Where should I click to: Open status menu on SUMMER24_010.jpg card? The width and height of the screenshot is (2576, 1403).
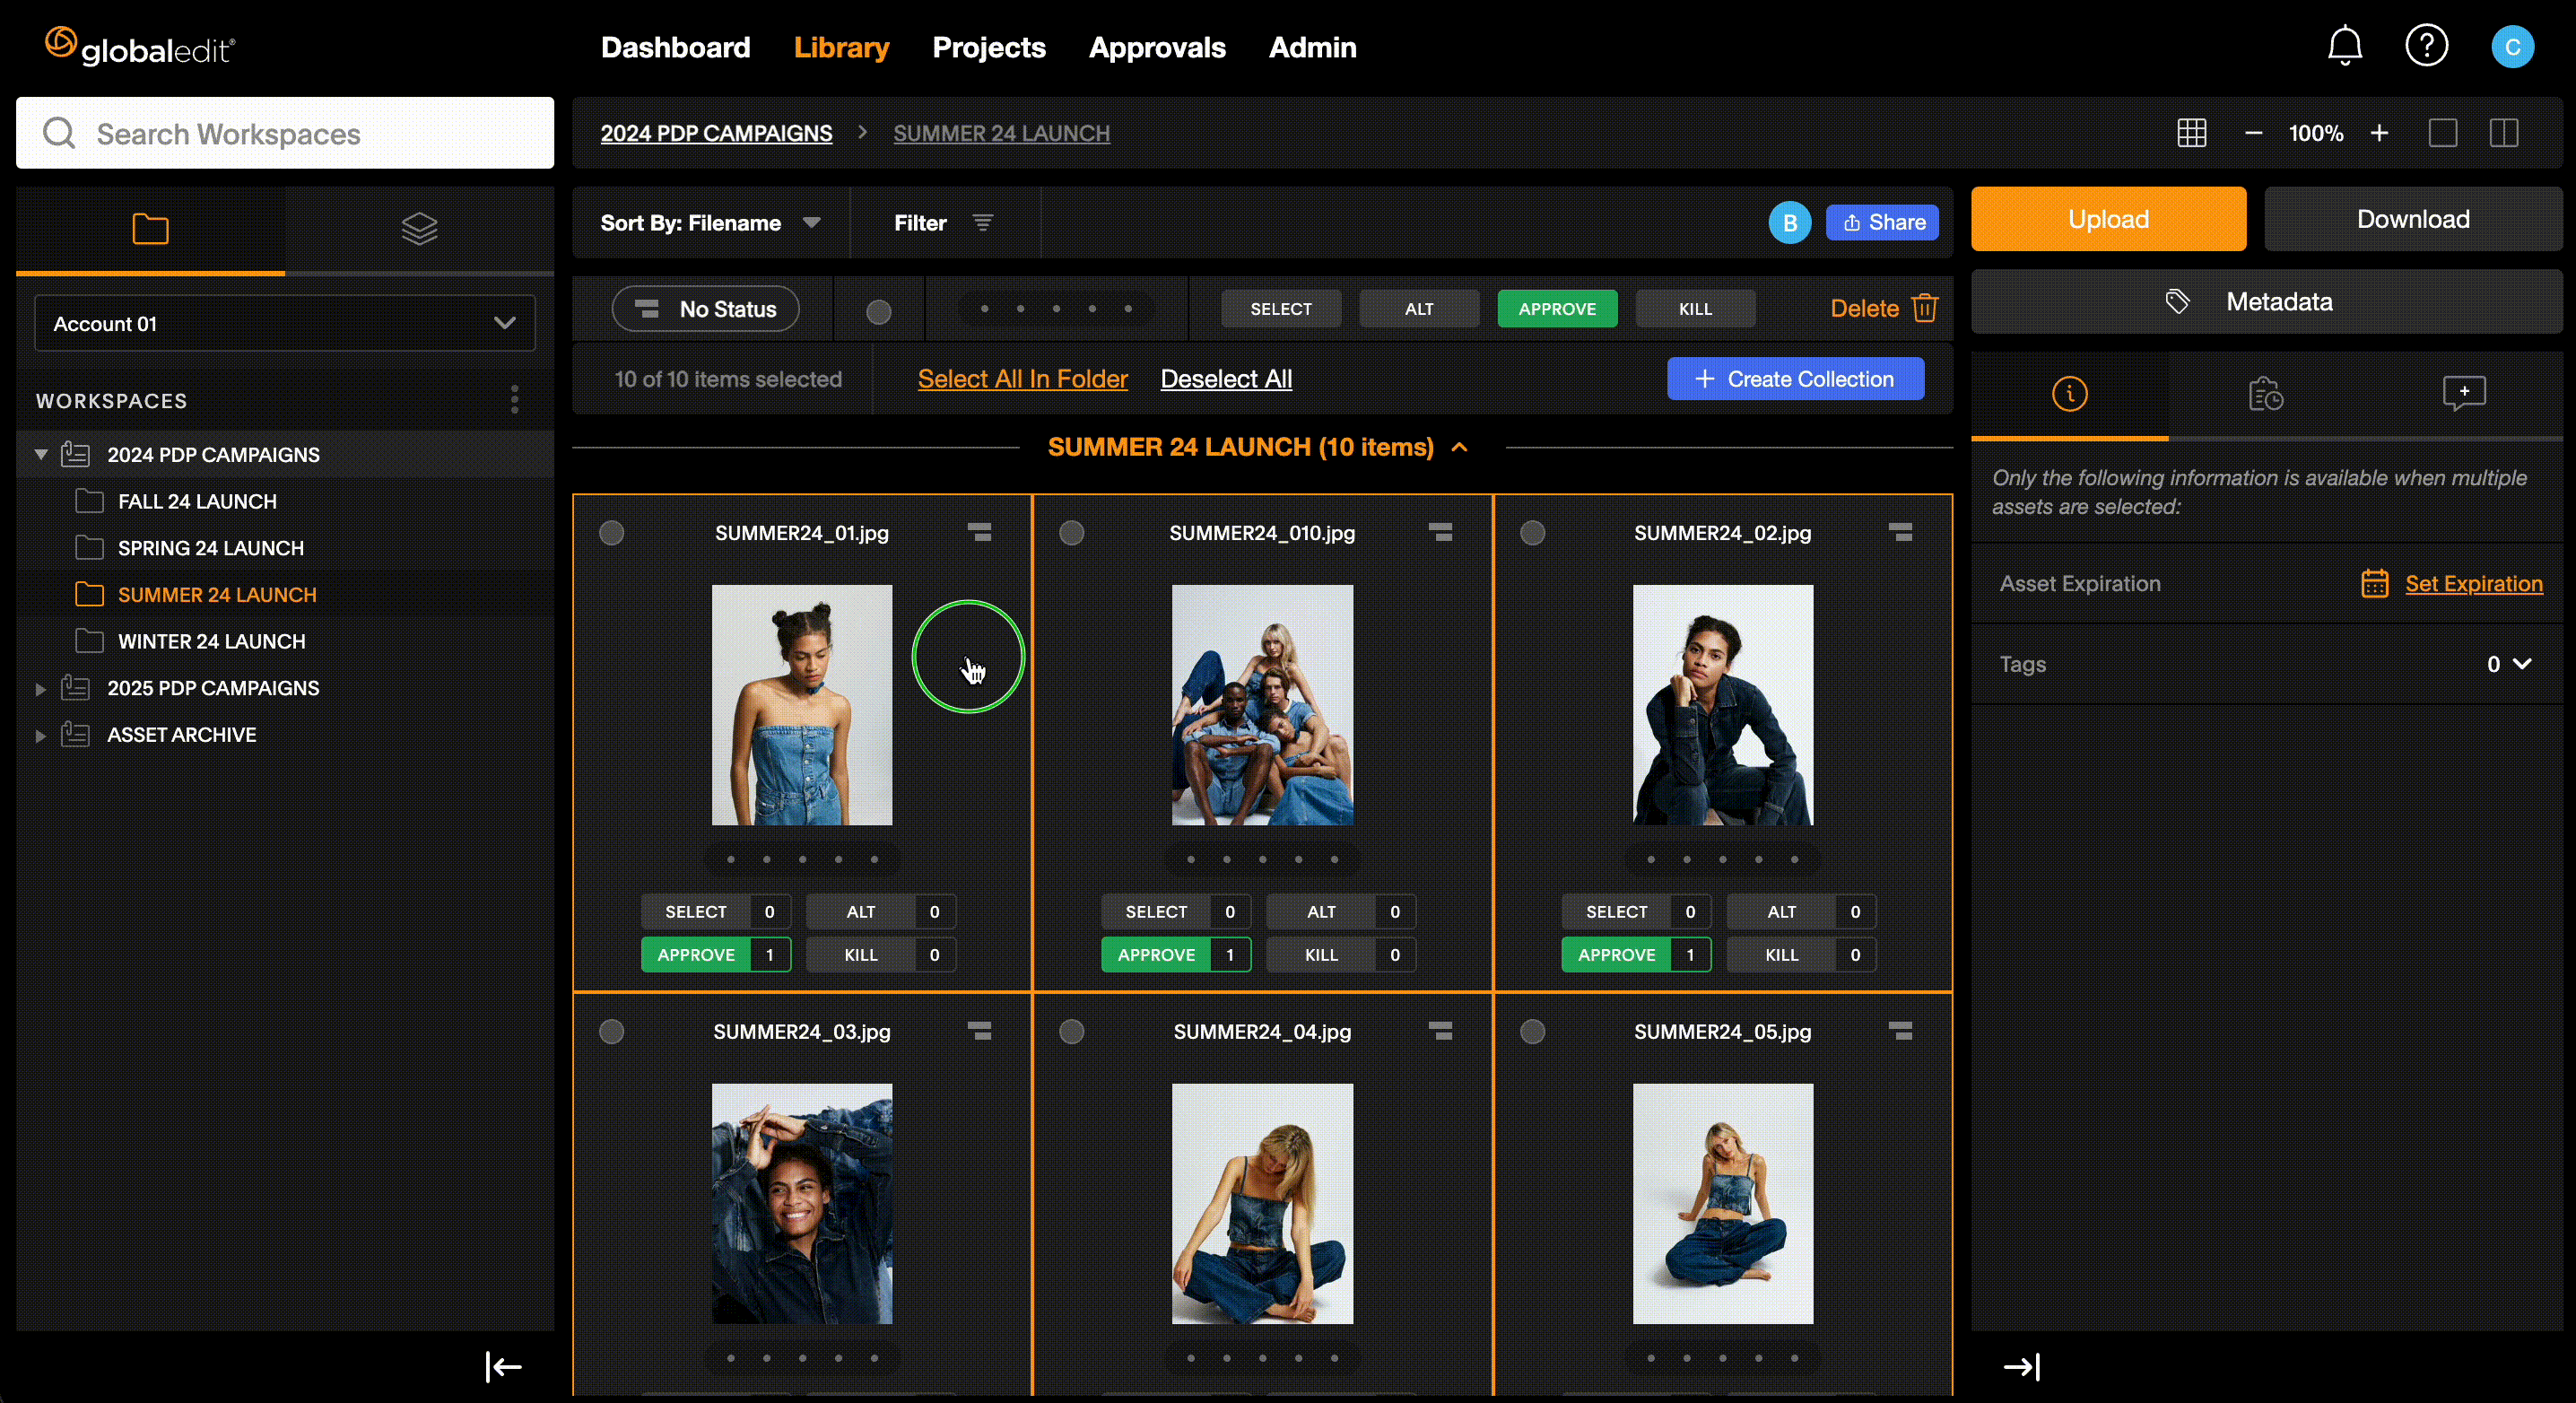tap(1440, 532)
